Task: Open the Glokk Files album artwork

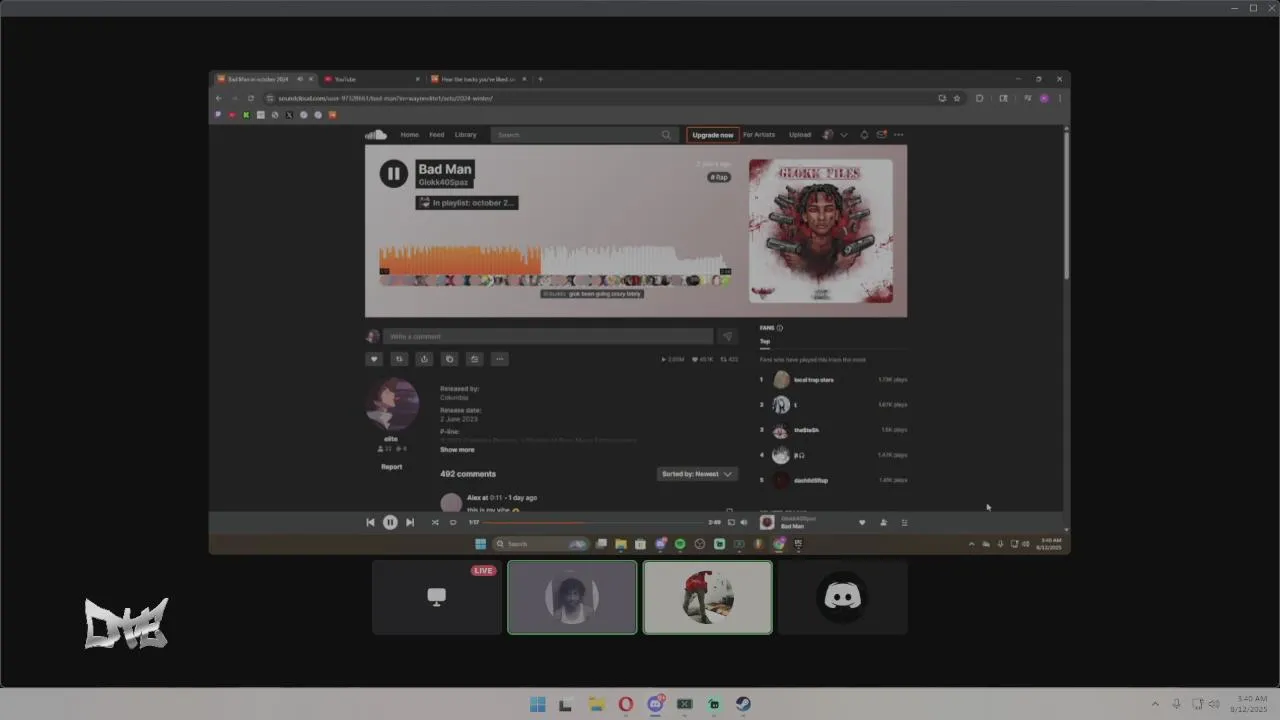Action: [x=821, y=231]
